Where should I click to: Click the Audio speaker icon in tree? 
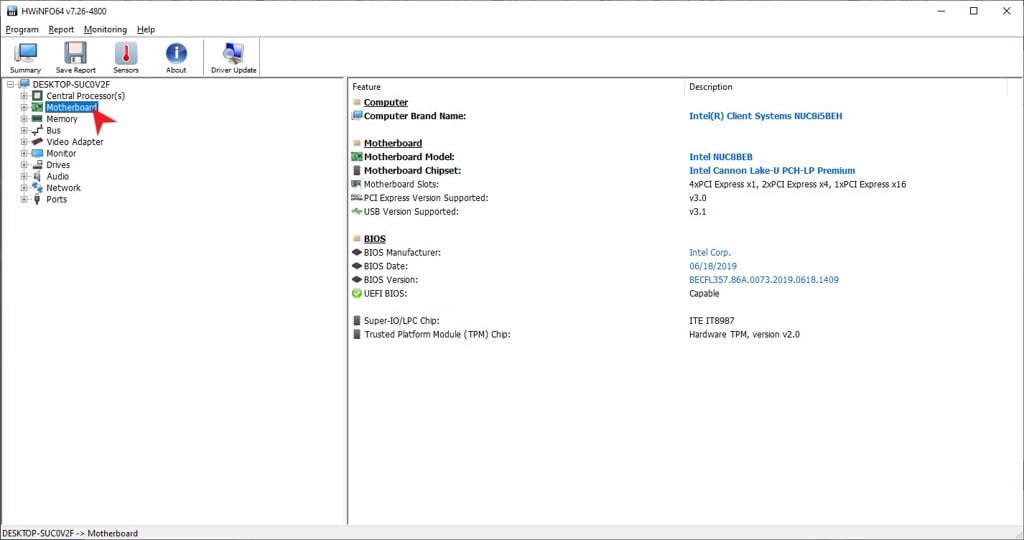(x=37, y=176)
